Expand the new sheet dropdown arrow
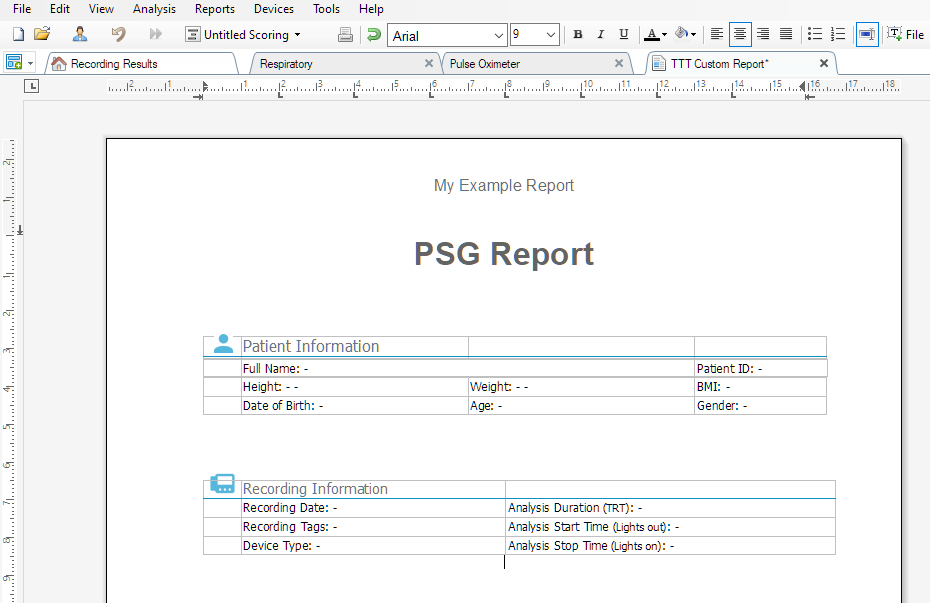 30,62
